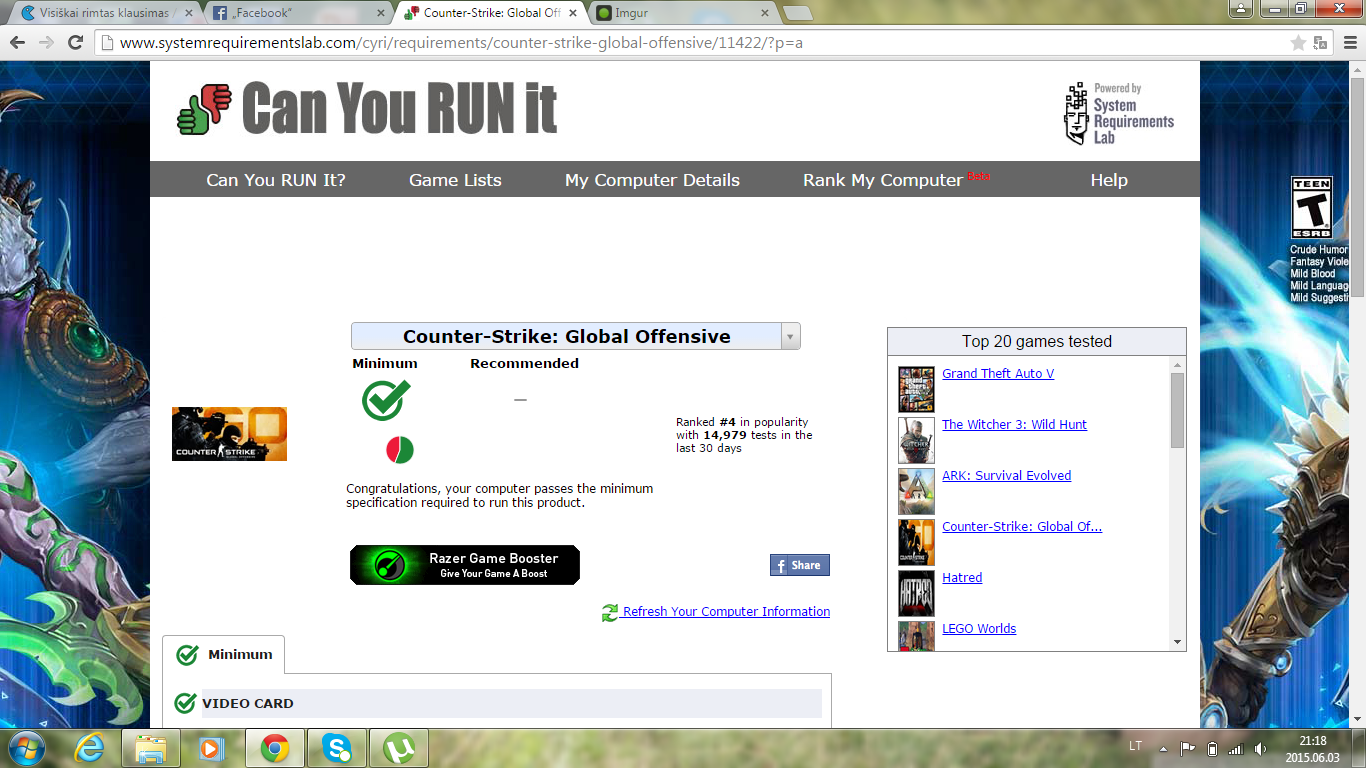The width and height of the screenshot is (1366, 768).
Task: Open Rank My Computer menu item
Action: tap(883, 180)
